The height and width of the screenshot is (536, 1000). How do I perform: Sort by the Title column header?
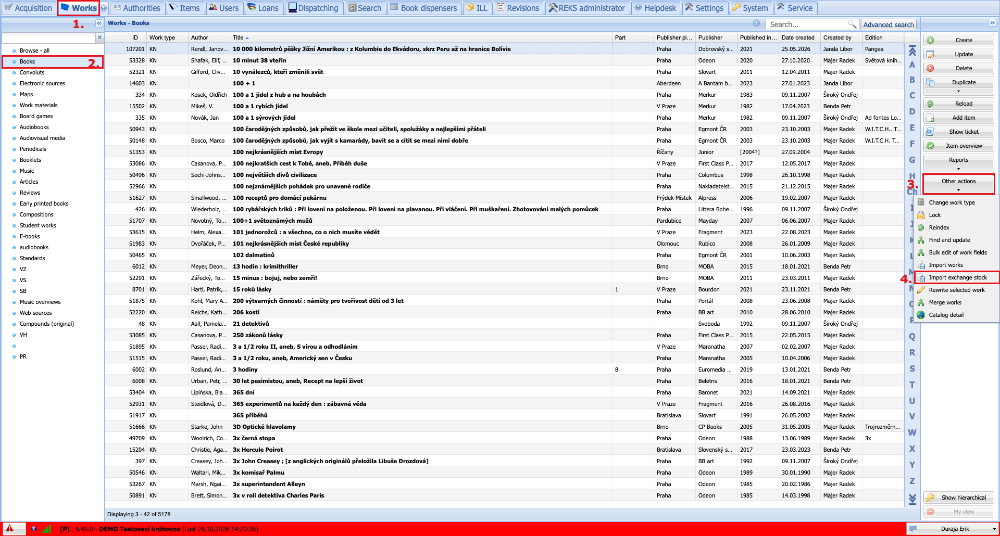click(x=421, y=38)
